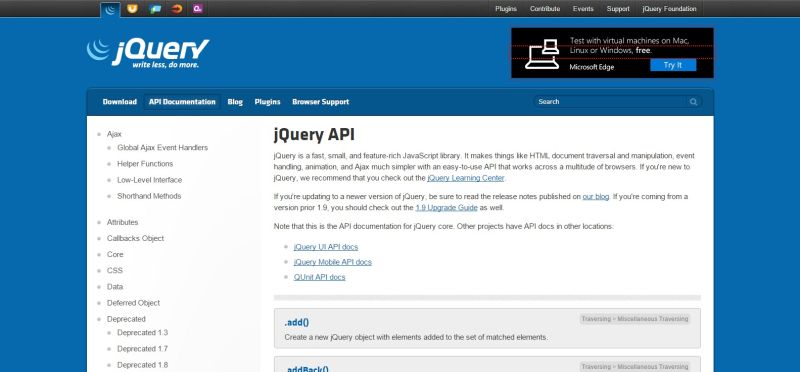The width and height of the screenshot is (800, 372).
Task: Open Deprecated 1.8 in the sidebar
Action: click(x=142, y=365)
